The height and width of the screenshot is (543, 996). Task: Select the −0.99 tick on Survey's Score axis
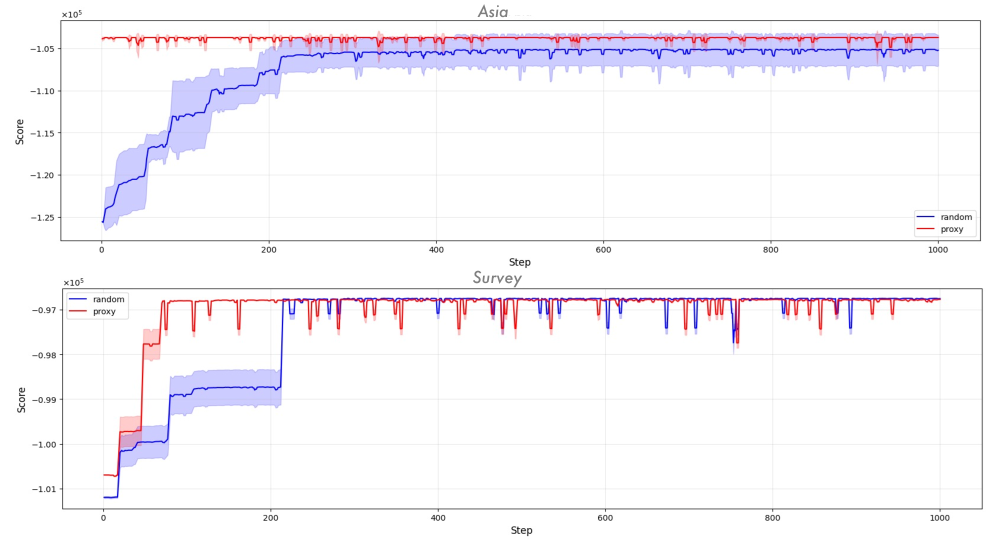pyautogui.click(x=44, y=399)
